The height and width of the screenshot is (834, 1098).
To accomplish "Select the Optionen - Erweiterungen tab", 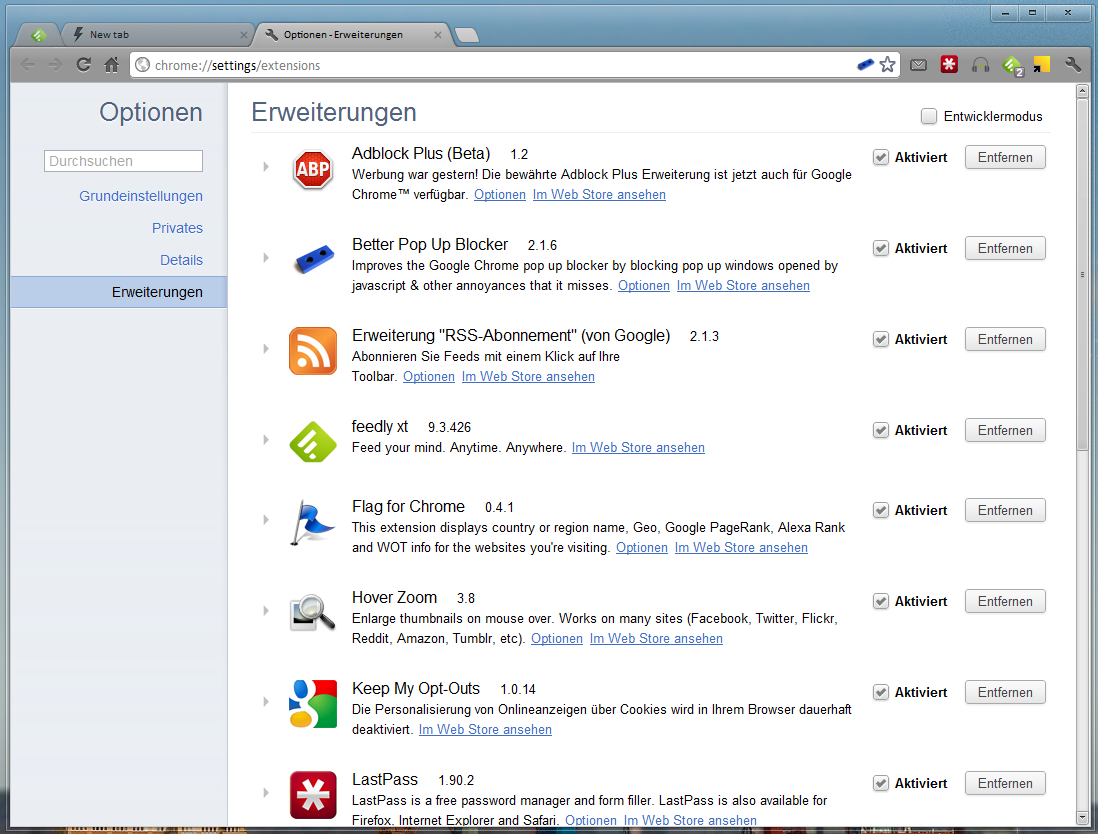I will pyautogui.click(x=352, y=34).
